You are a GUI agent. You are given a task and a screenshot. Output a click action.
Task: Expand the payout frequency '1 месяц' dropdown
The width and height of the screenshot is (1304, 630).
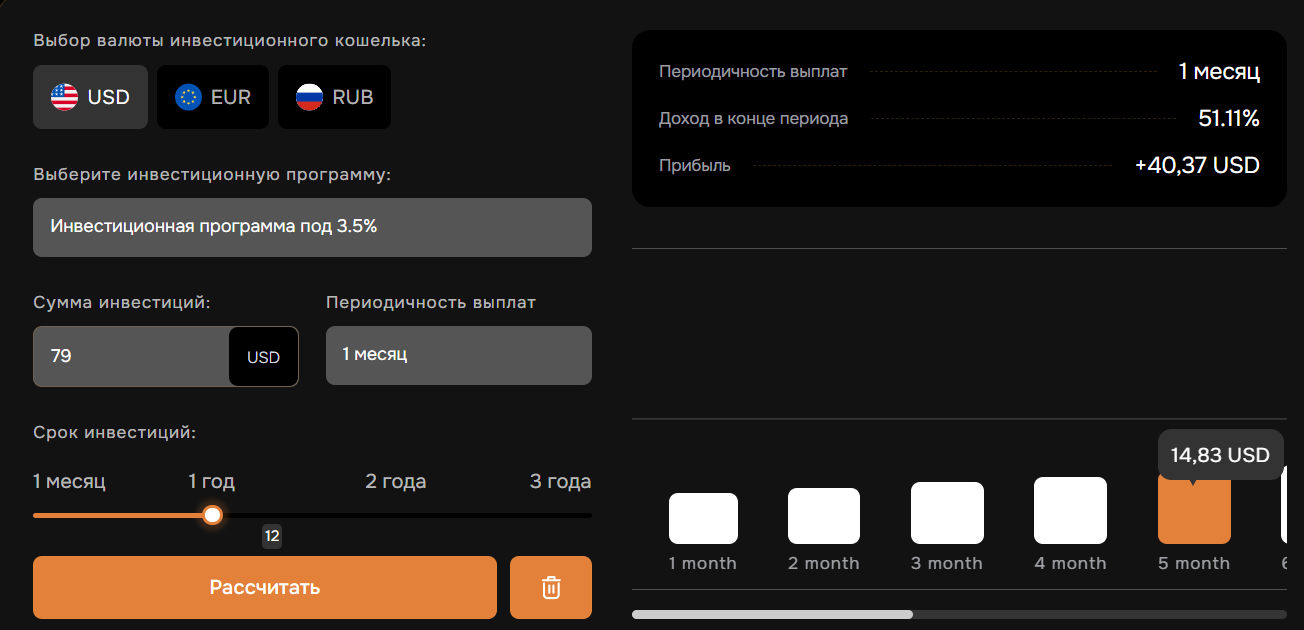click(x=458, y=355)
